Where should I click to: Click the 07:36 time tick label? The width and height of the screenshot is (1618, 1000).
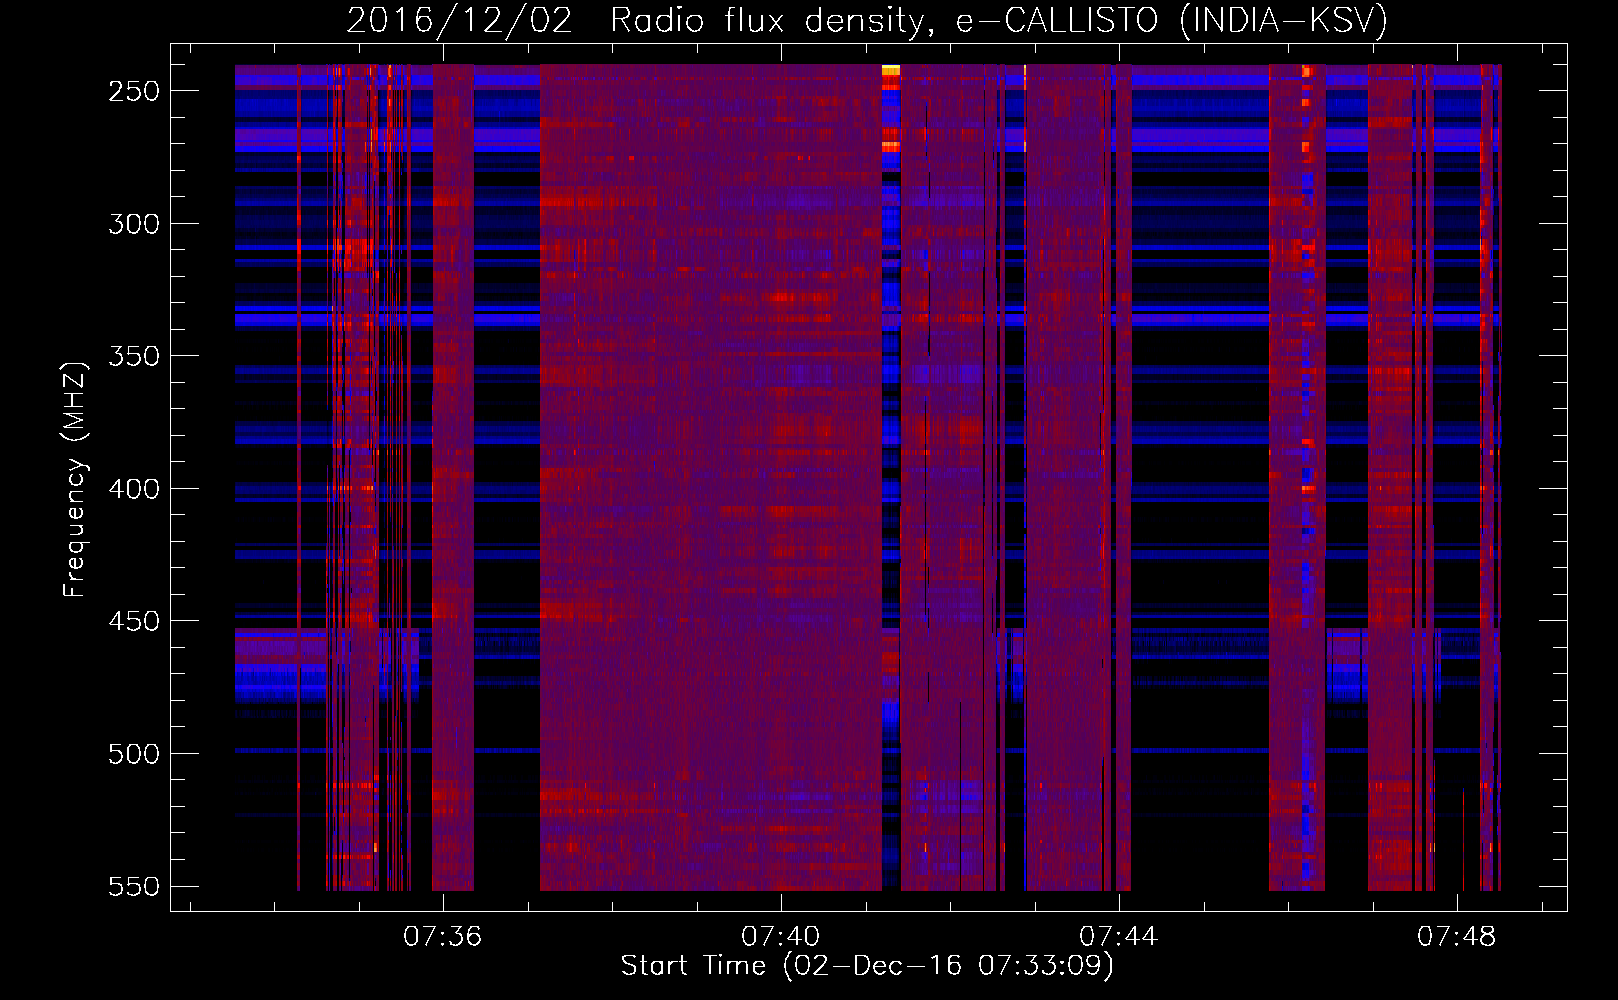[x=442, y=936]
